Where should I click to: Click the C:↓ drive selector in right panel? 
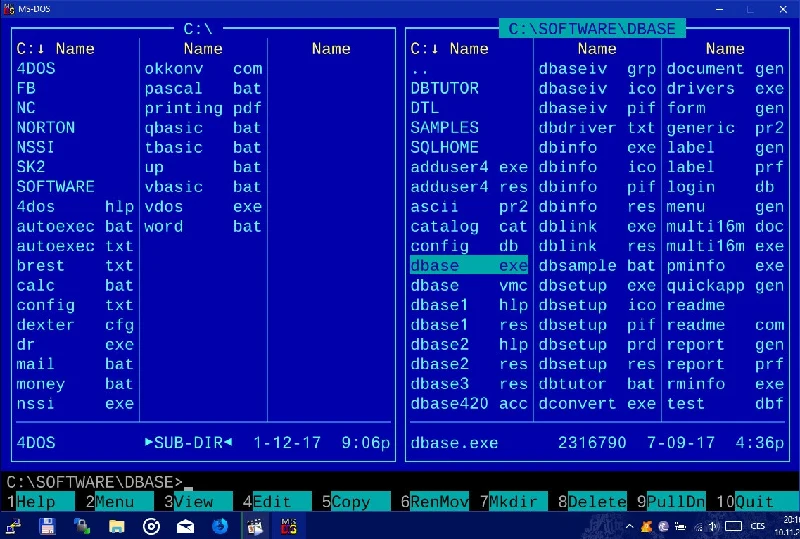tap(424, 49)
